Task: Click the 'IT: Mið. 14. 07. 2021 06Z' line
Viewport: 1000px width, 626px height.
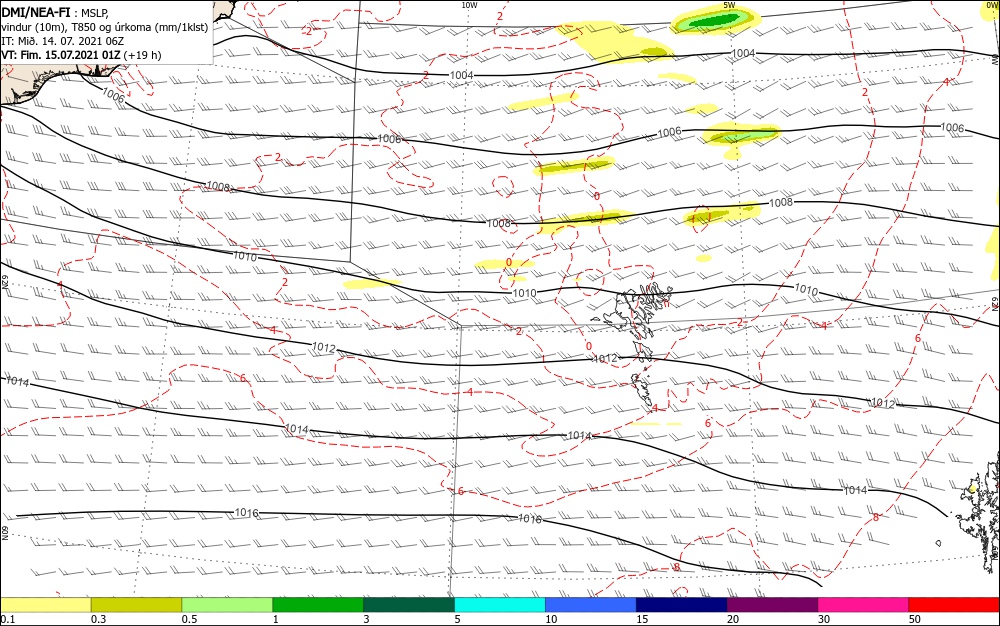Action: click(x=62, y=41)
